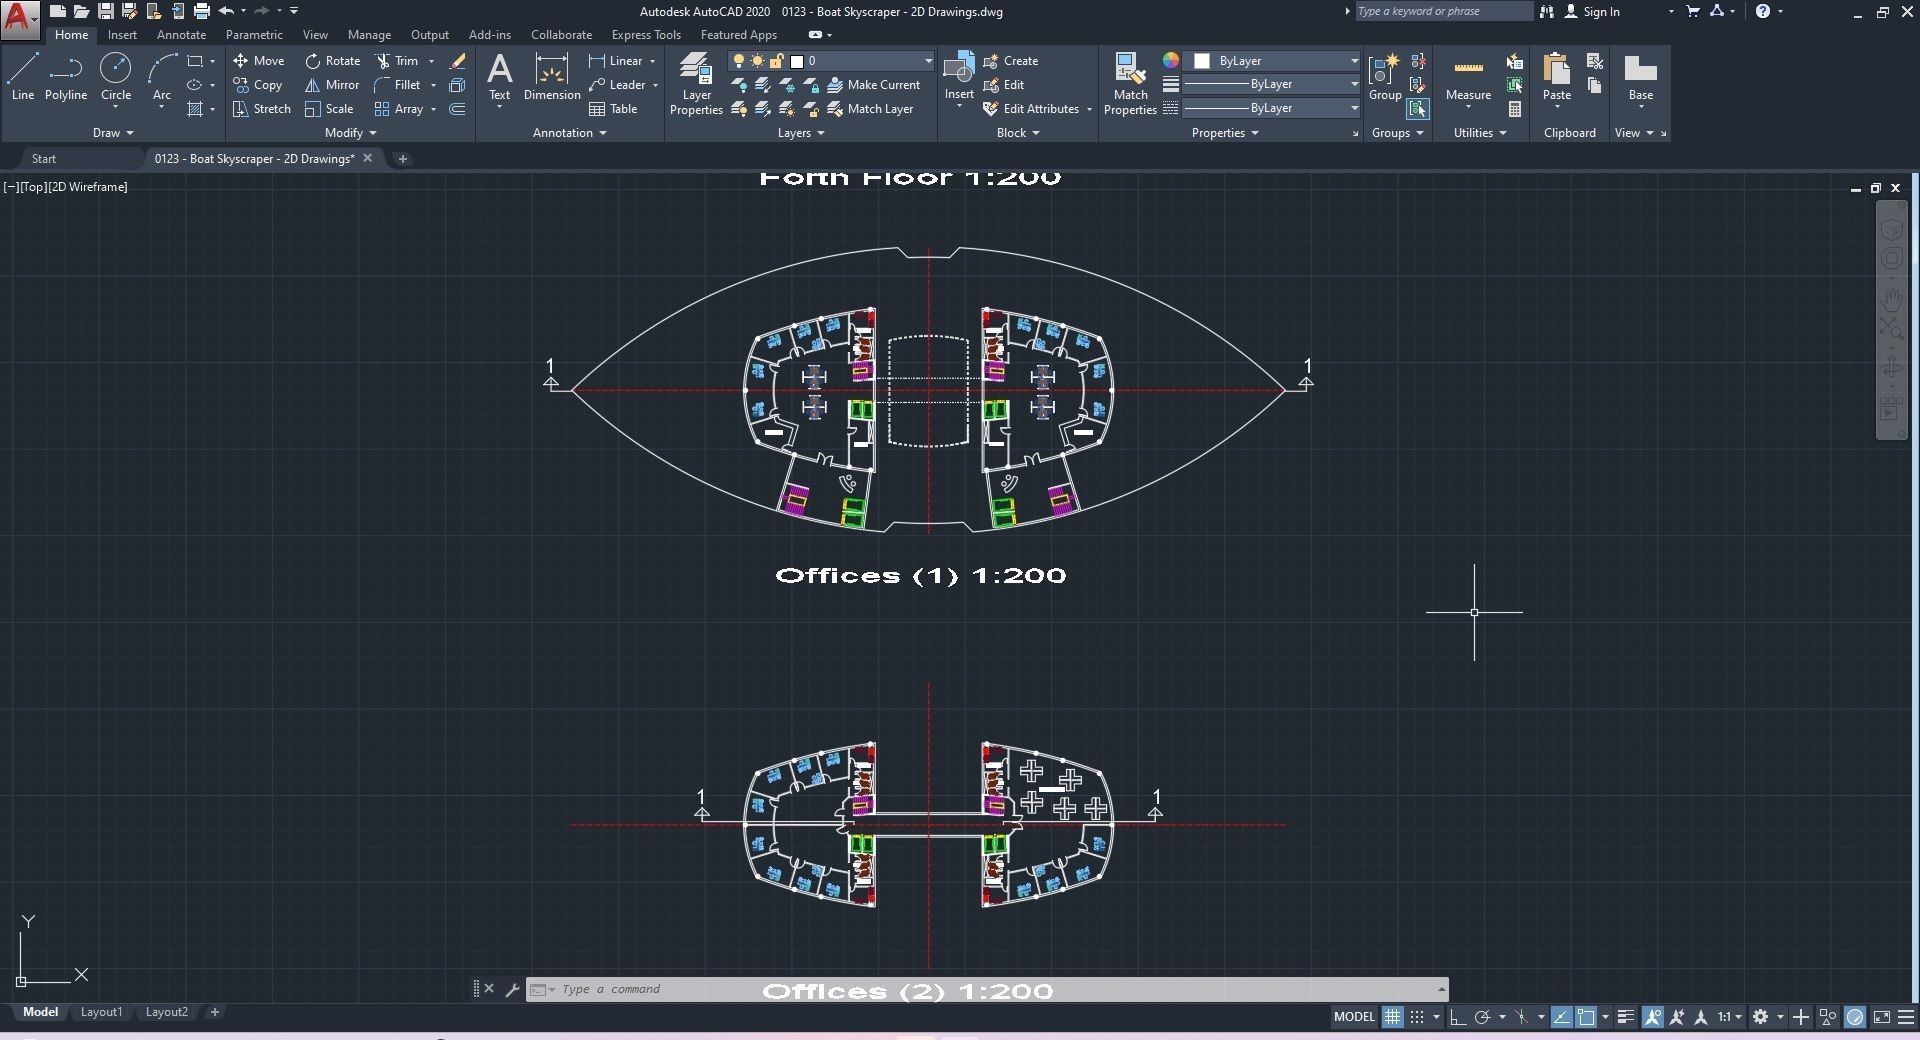Click the Match Layer button

(x=871, y=109)
